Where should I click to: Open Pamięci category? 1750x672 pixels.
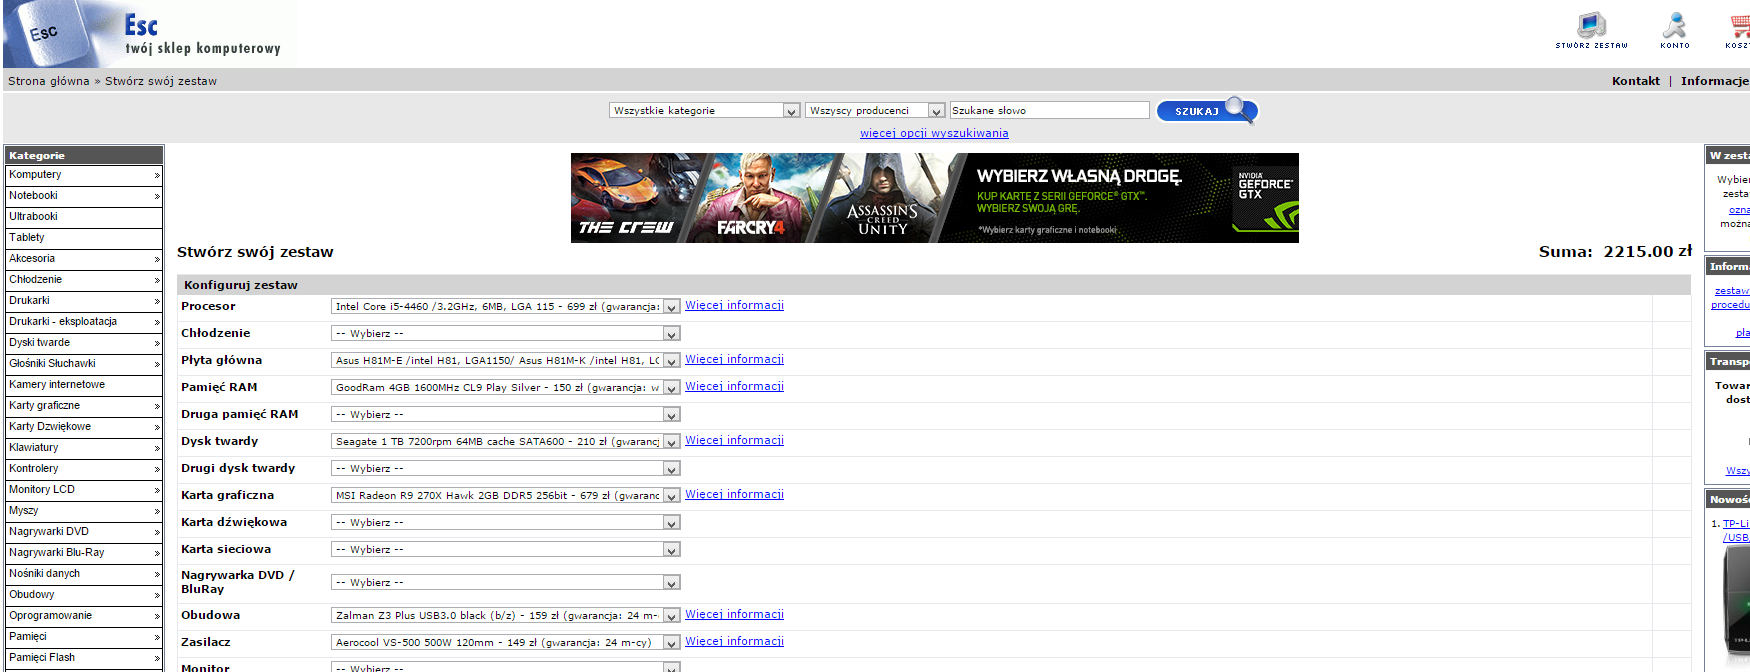coord(84,637)
